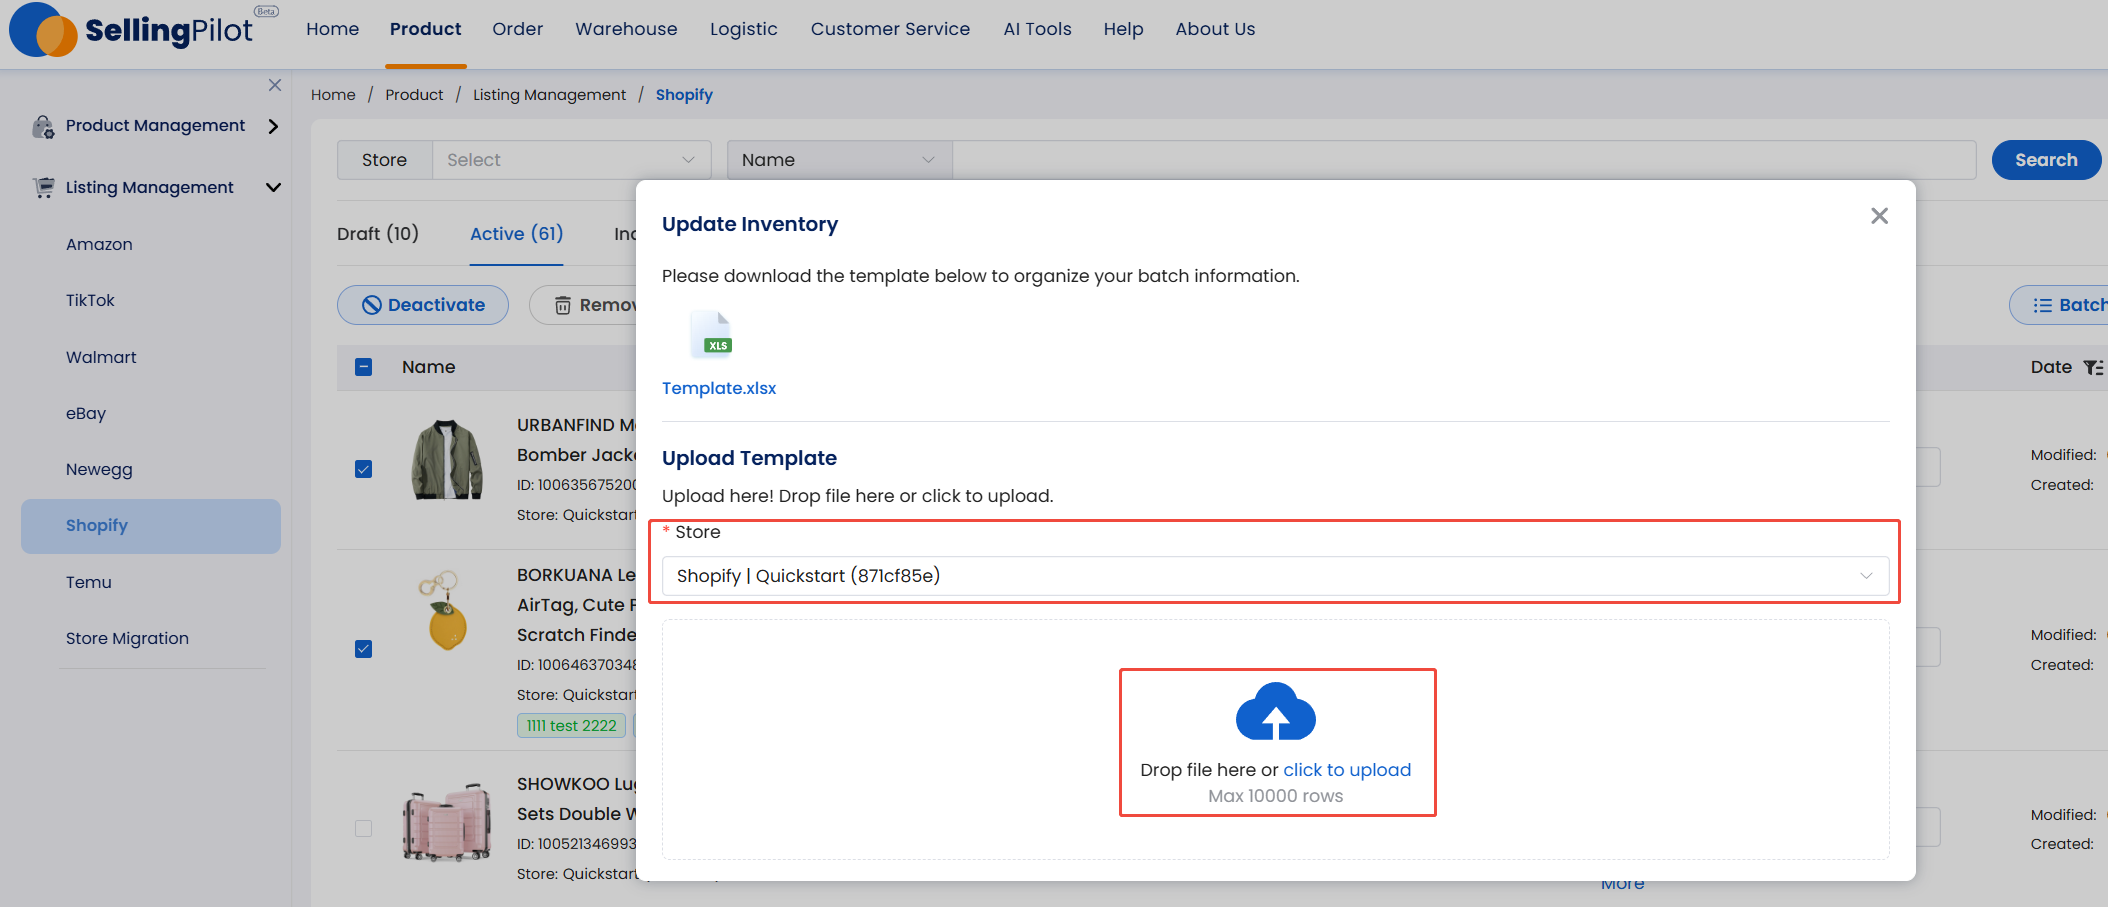Click the Search button
The image size is (2108, 907).
click(x=2046, y=160)
